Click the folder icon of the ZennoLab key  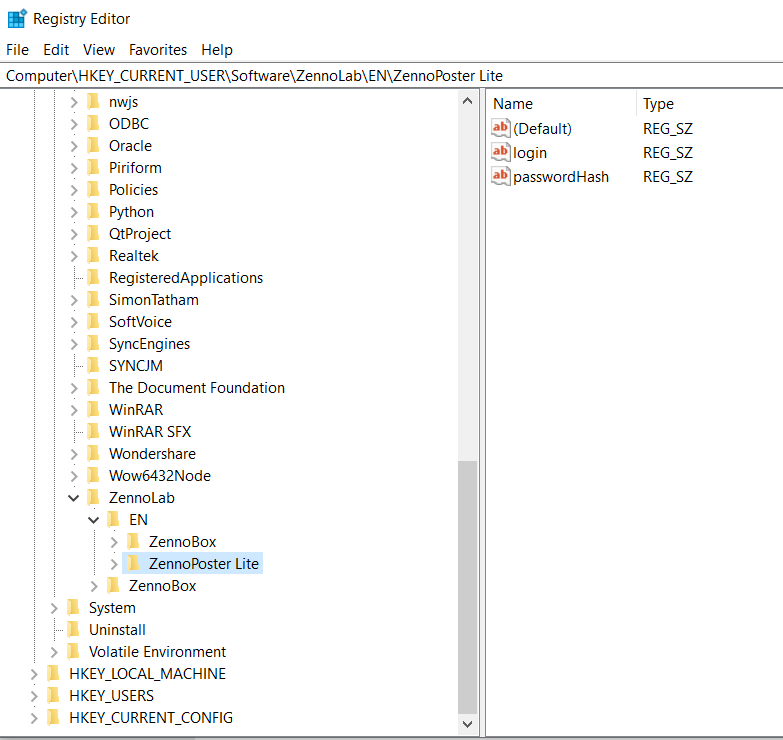click(x=93, y=497)
